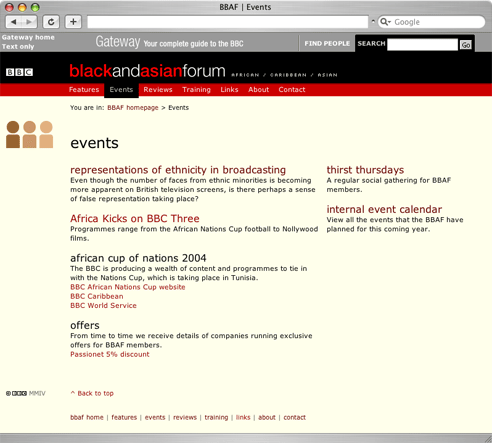Open the Links nav tab
This screenshot has height=443, width=492.
229,89
